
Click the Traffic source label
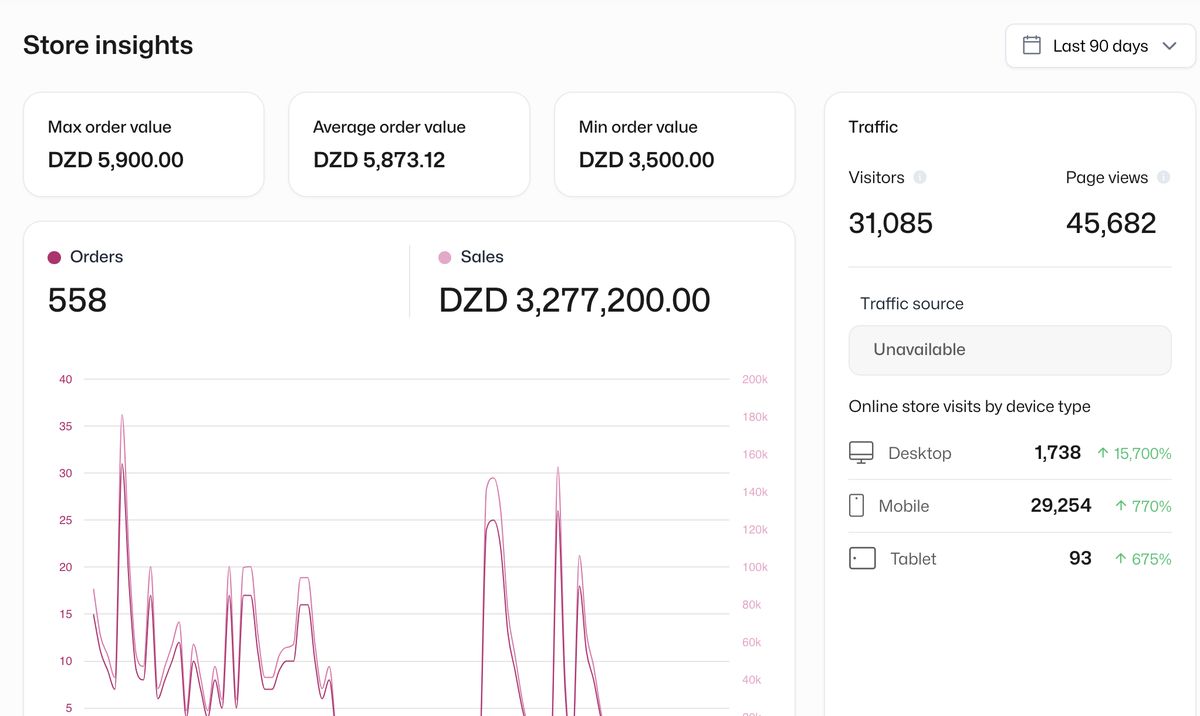tap(912, 304)
